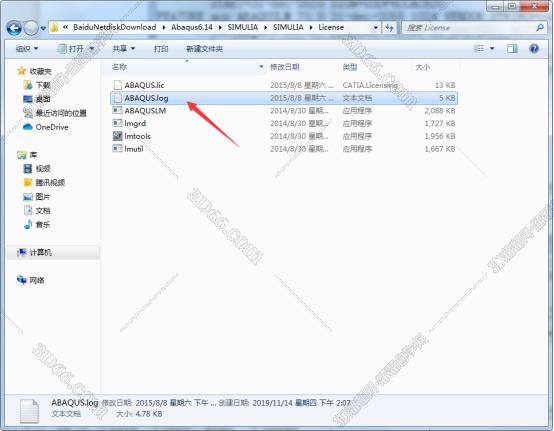This screenshot has width=554, height=431.
Task: Sort by the 大小 column header
Action: click(423, 67)
